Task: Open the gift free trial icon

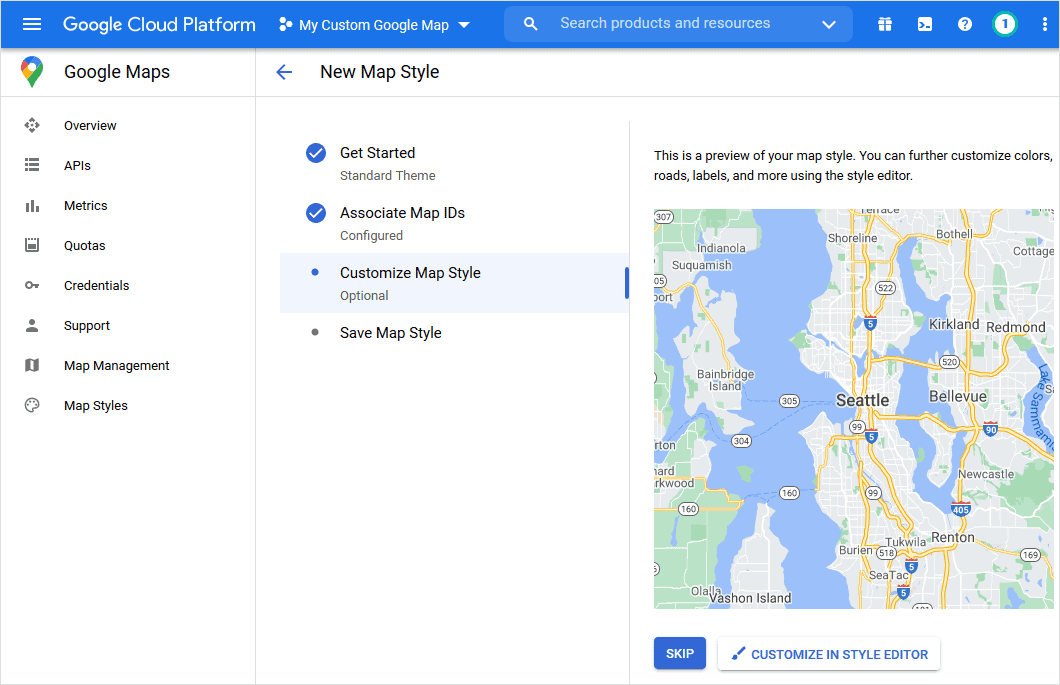Action: pyautogui.click(x=885, y=24)
